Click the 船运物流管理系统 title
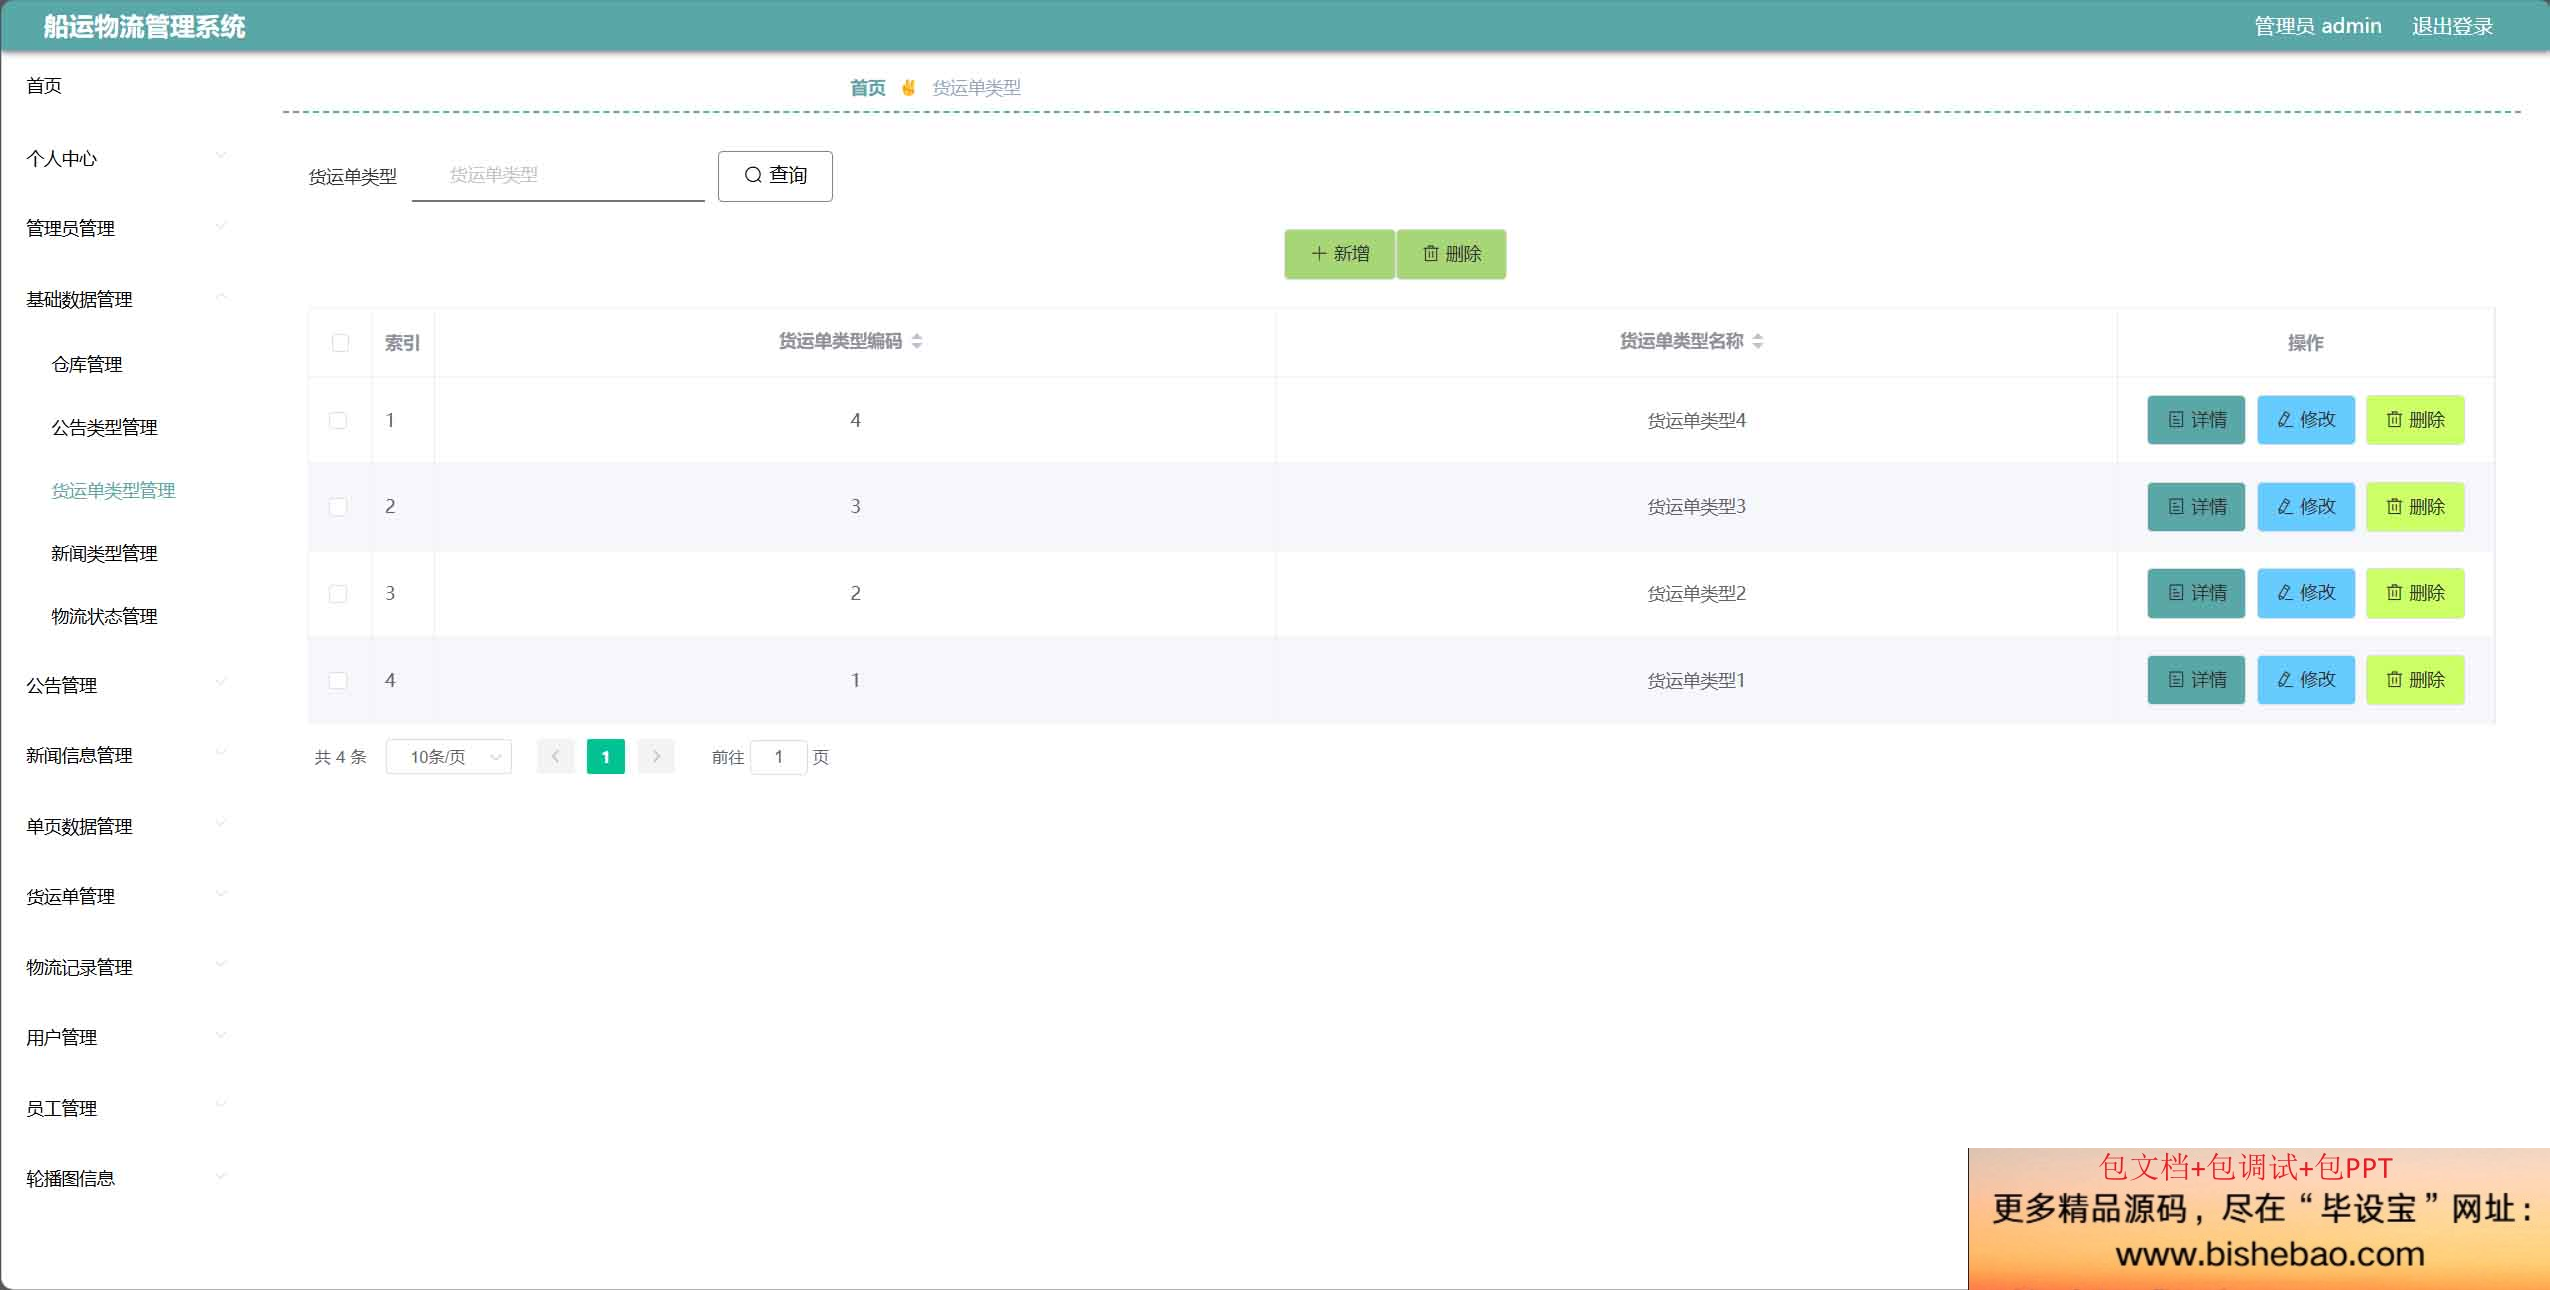Screen dimensions: 2550x1290 point(144,27)
